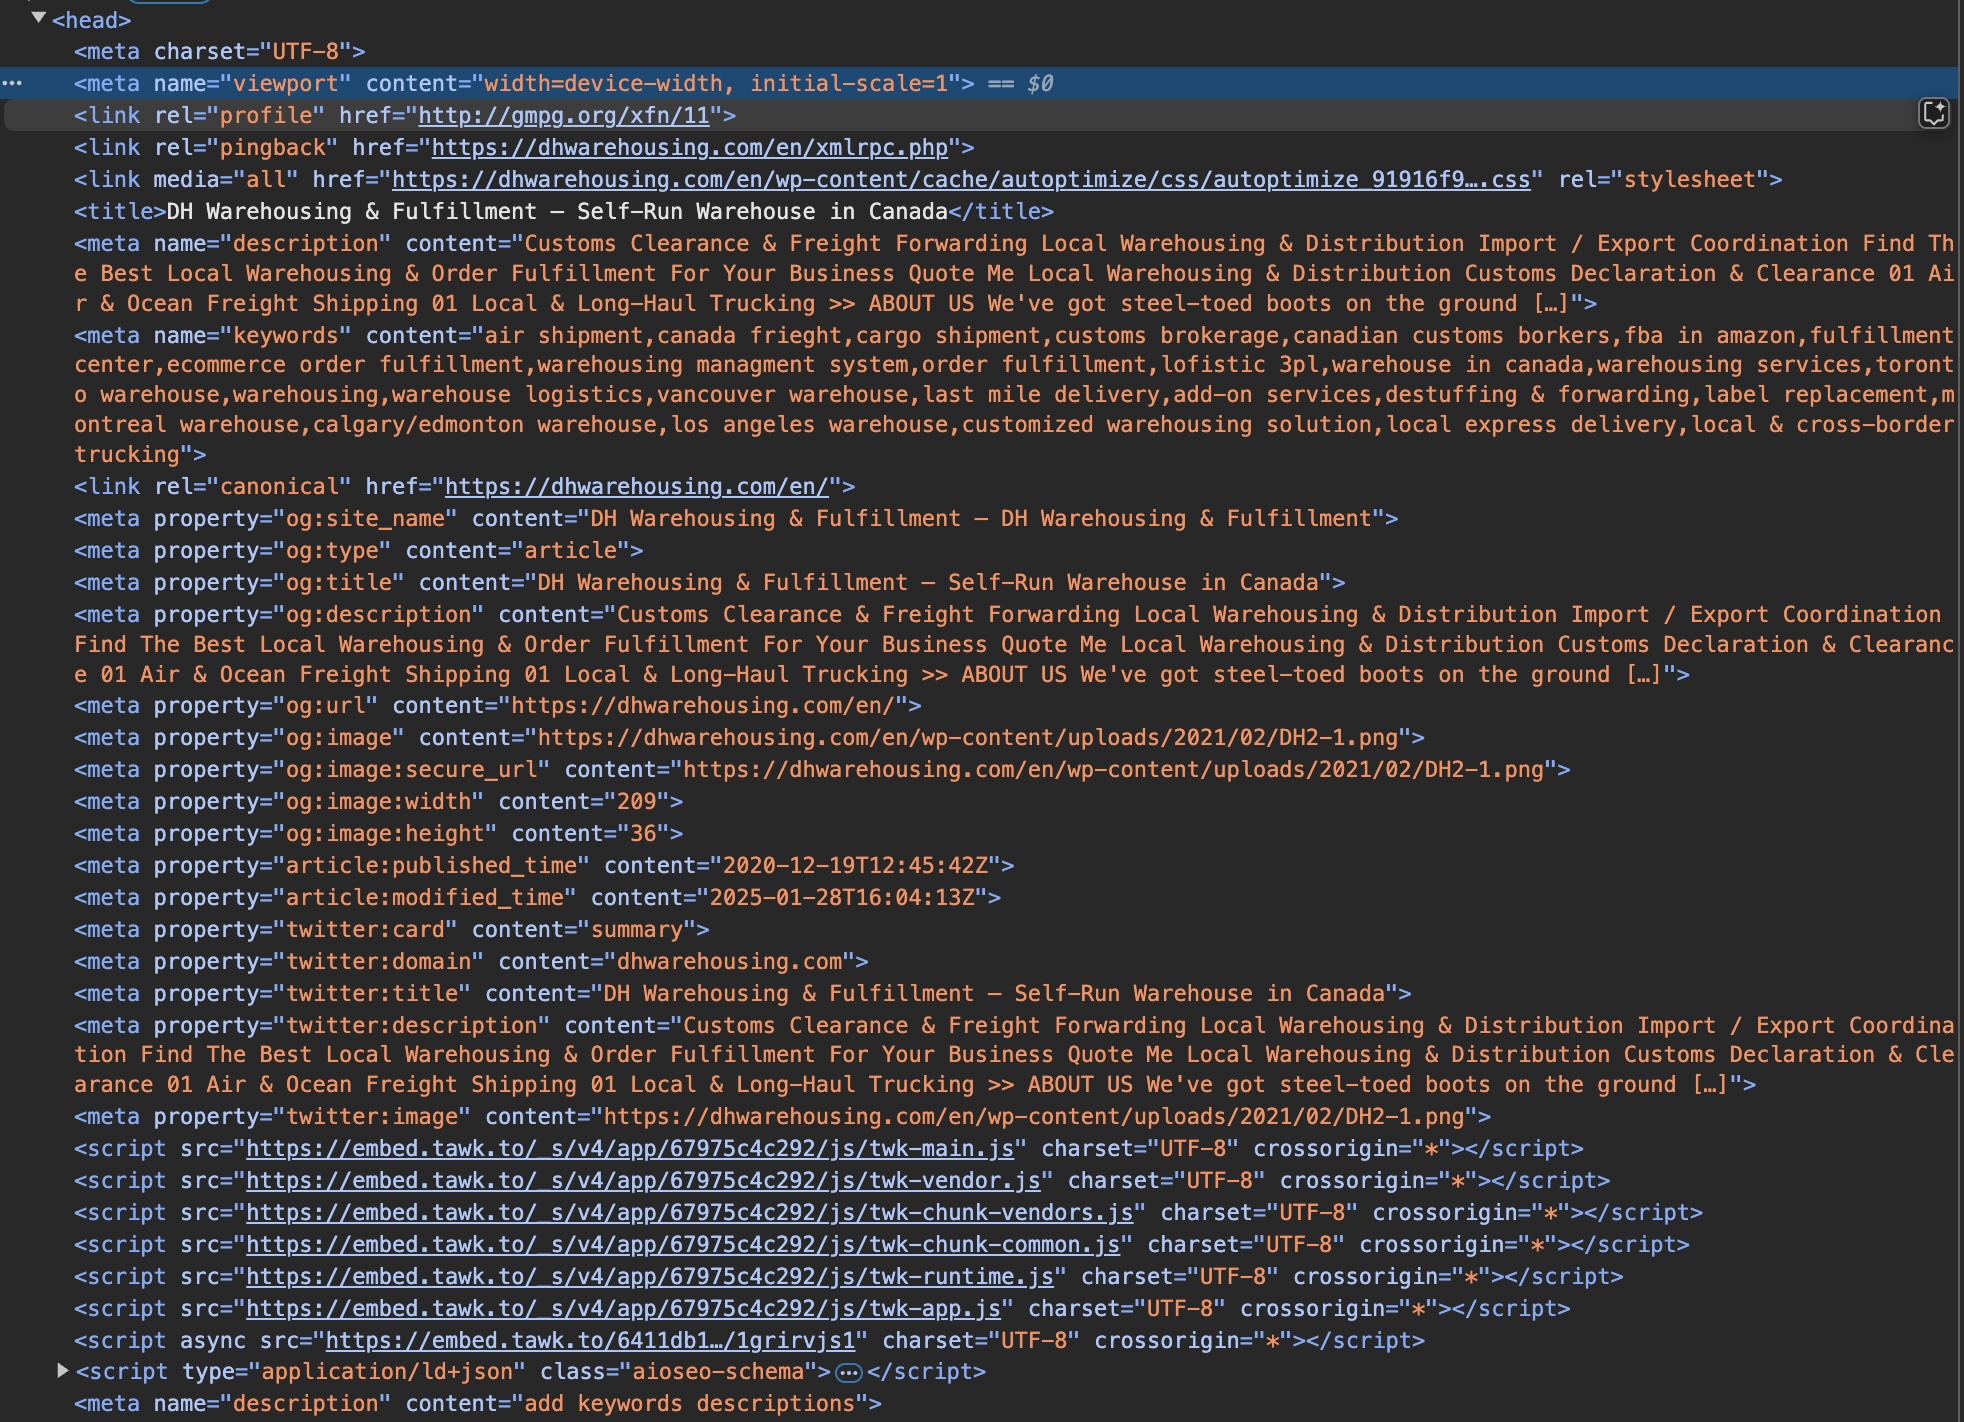Open the twk-chunk-vendors.js script link
The image size is (1964, 1422).
click(690, 1212)
